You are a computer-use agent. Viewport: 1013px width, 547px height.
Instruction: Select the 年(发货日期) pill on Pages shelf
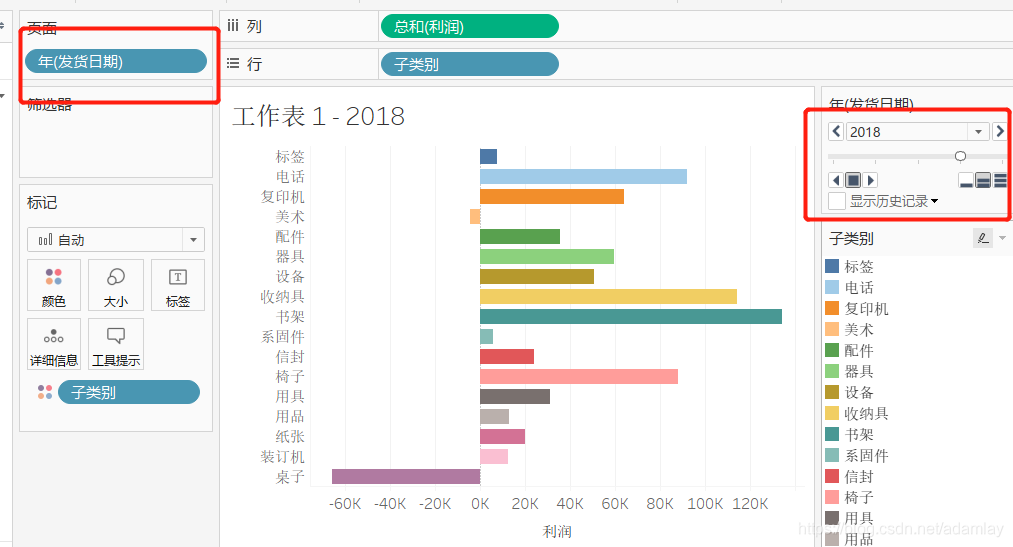pyautogui.click(x=116, y=61)
